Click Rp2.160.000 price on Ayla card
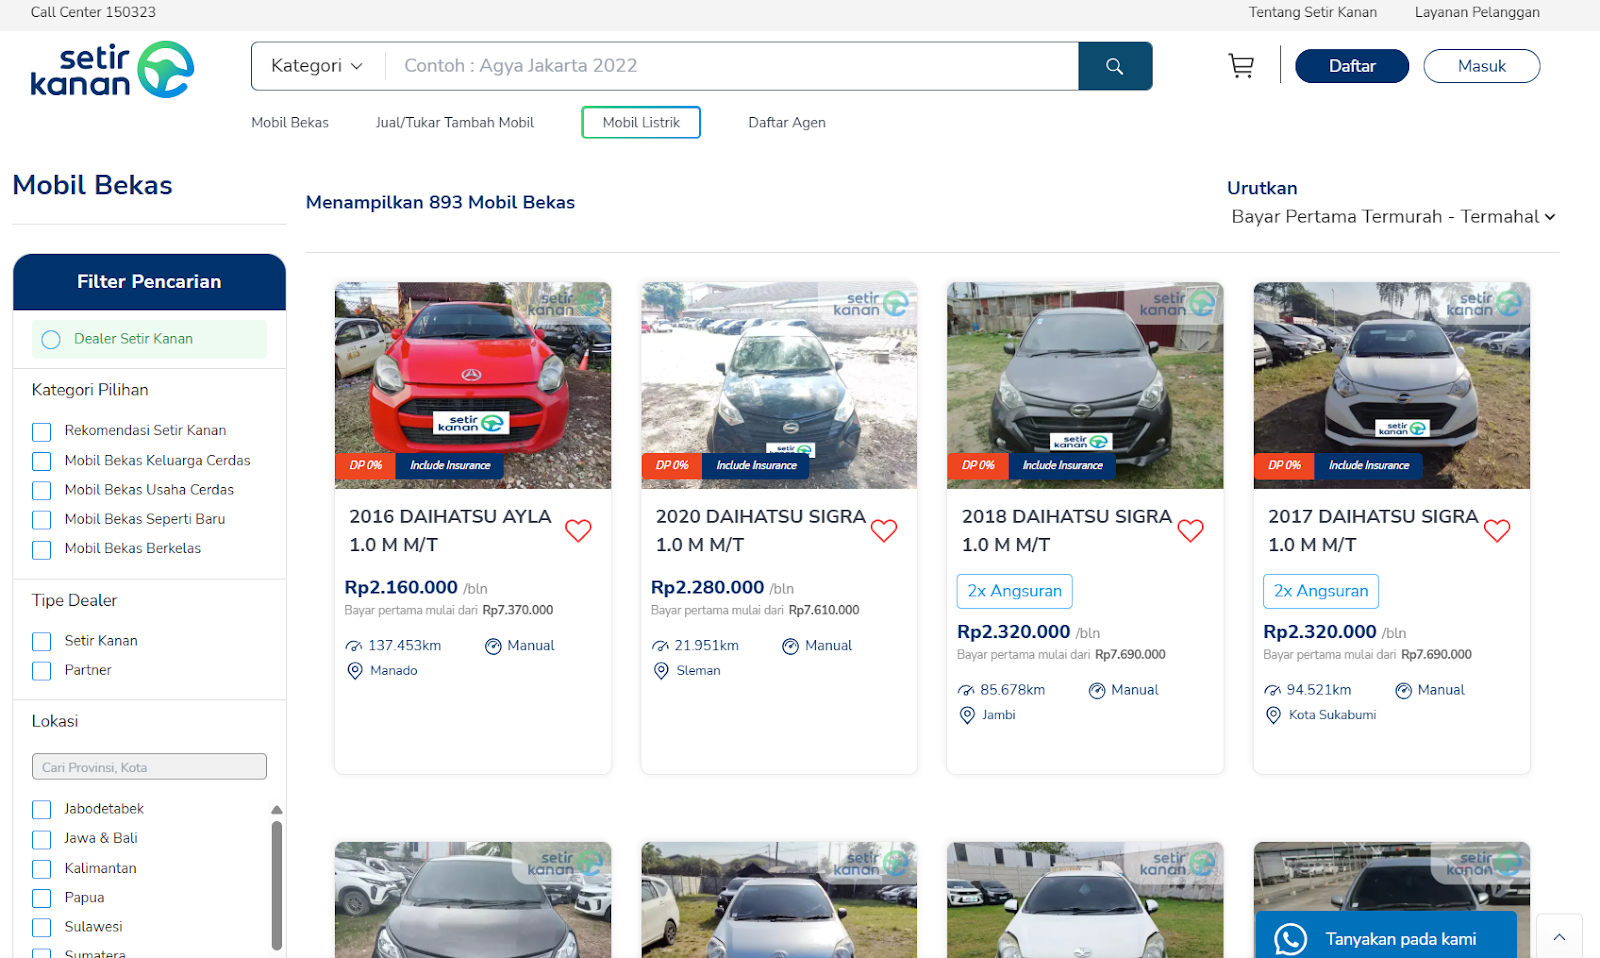 (x=401, y=588)
